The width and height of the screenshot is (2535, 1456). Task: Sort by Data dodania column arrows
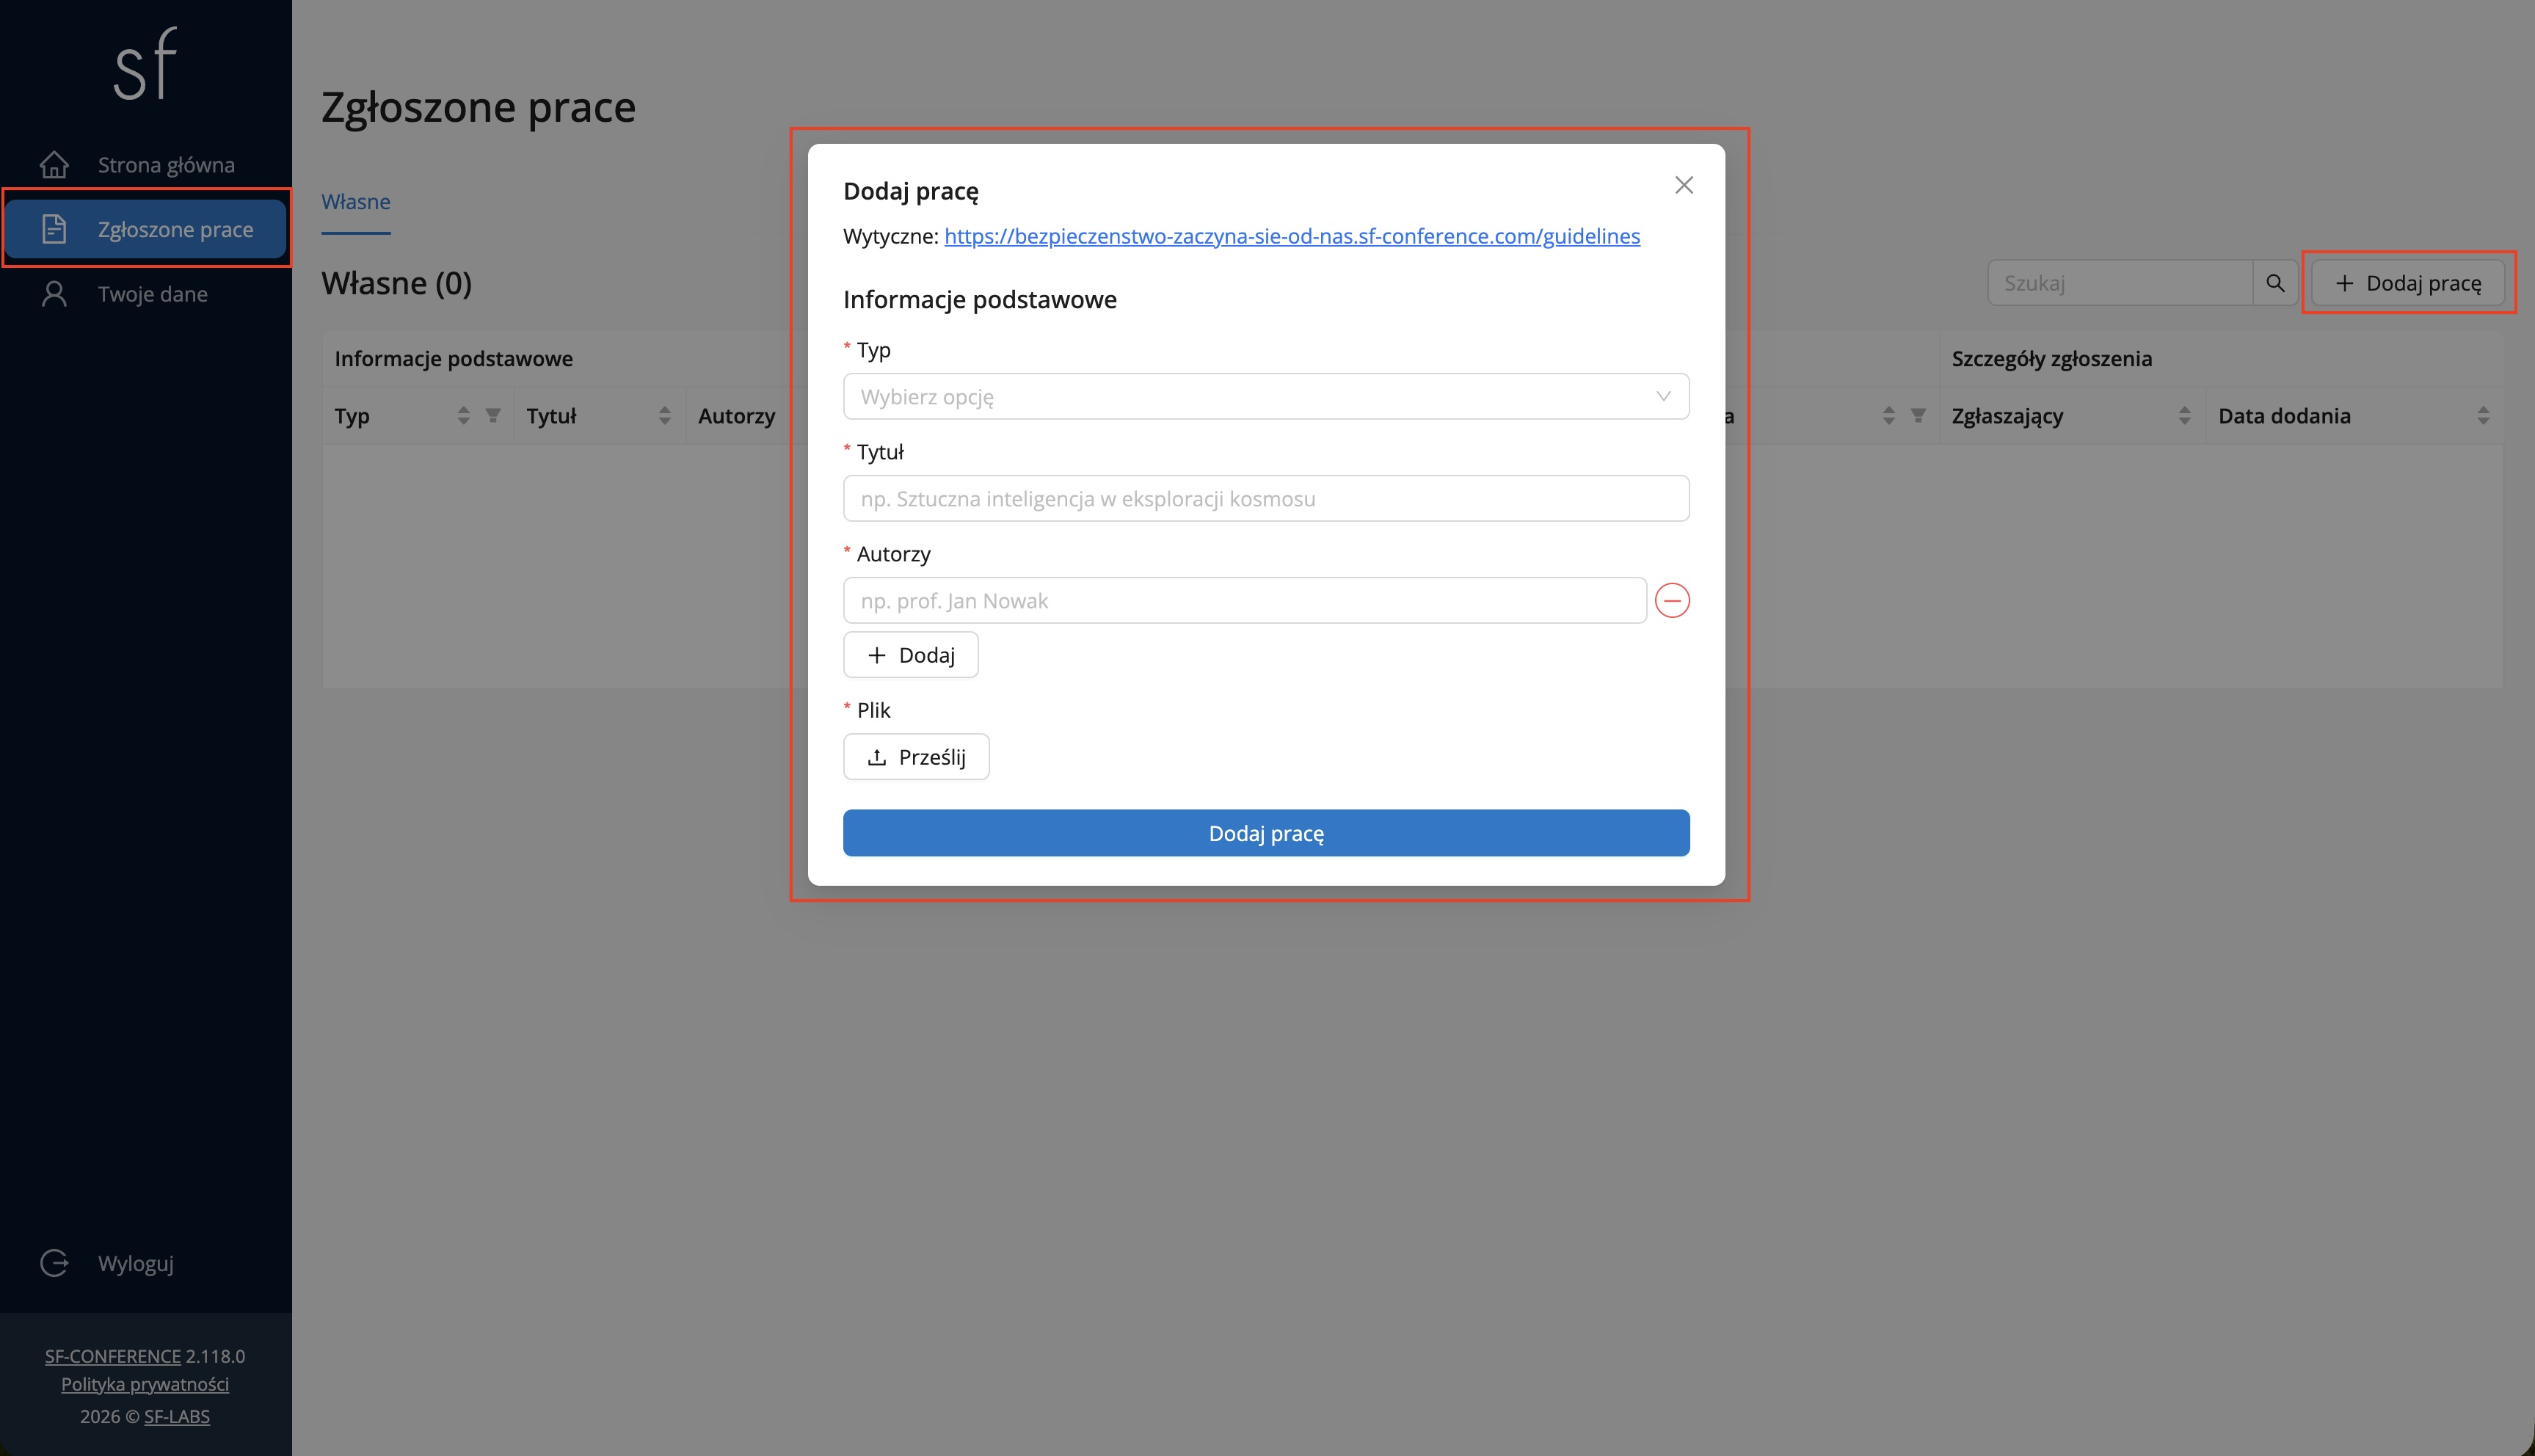2483,415
